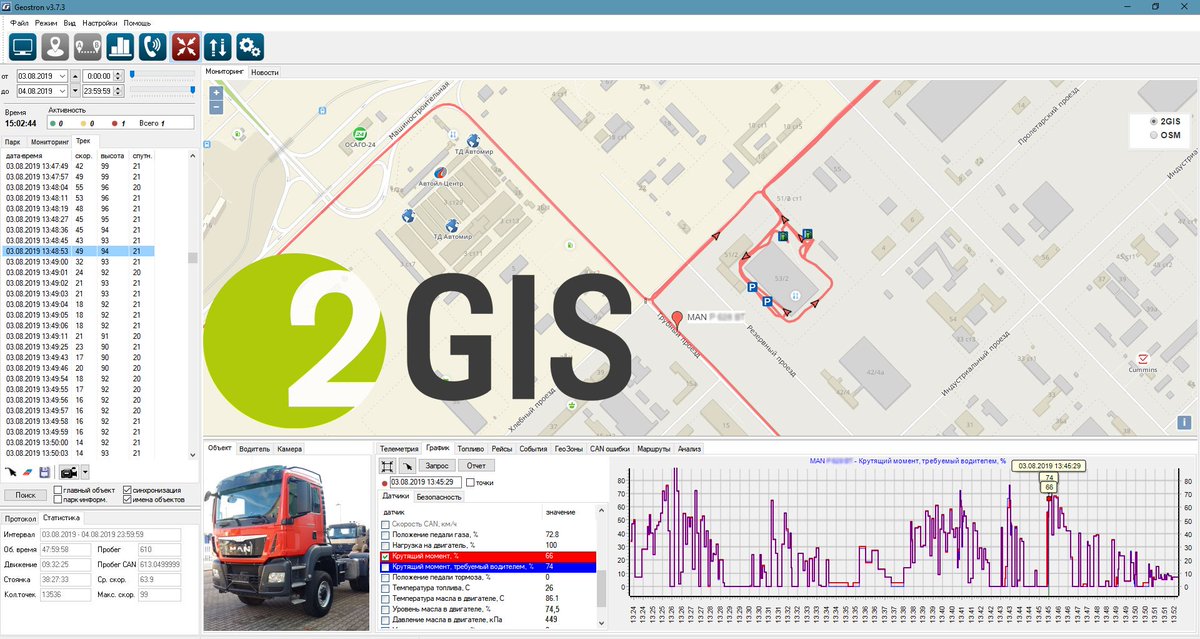
Task: Toggle парк информ. checkbox
Action: pos(57,500)
